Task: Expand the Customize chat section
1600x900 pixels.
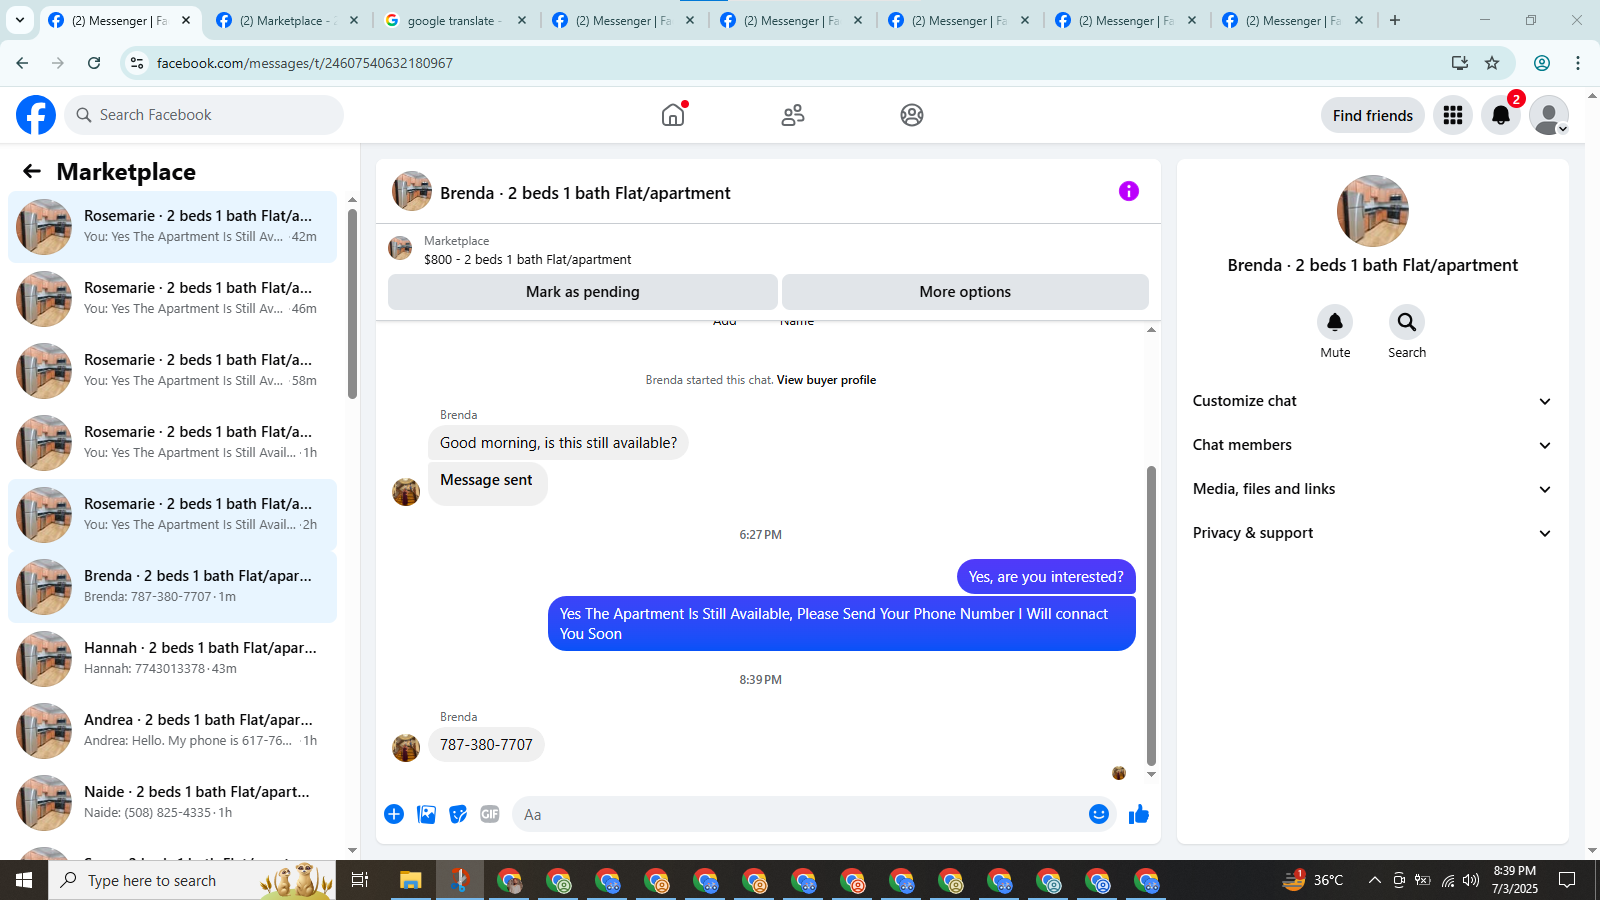Action: click(1372, 401)
